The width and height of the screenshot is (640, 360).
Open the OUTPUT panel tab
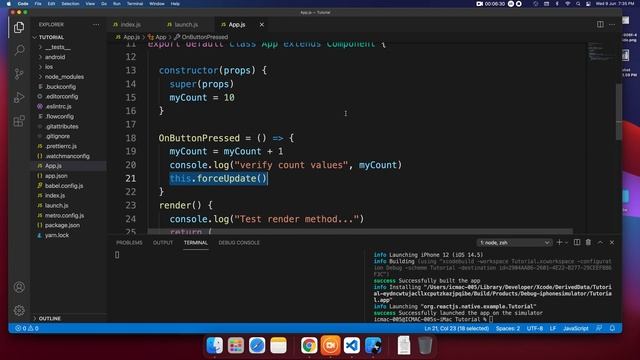(163, 242)
